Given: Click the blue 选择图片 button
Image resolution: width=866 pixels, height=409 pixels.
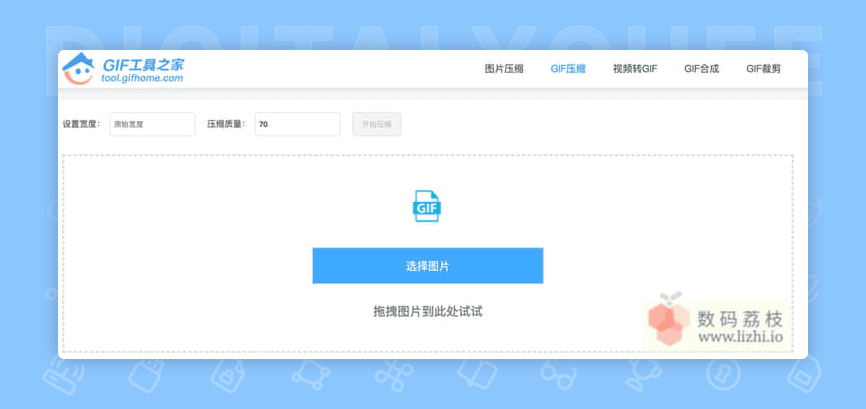Looking at the screenshot, I should tap(427, 266).
